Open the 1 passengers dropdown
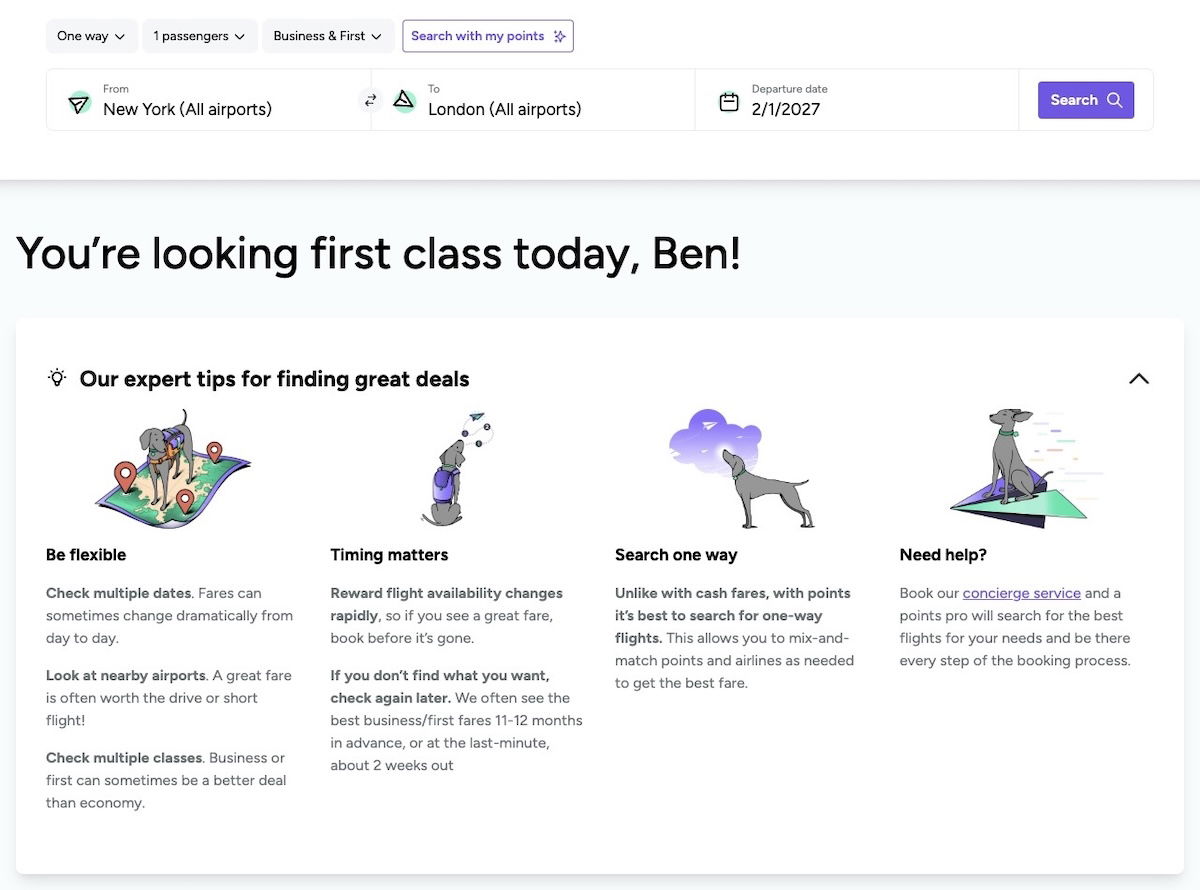Viewport: 1200px width, 890px height. (199, 36)
